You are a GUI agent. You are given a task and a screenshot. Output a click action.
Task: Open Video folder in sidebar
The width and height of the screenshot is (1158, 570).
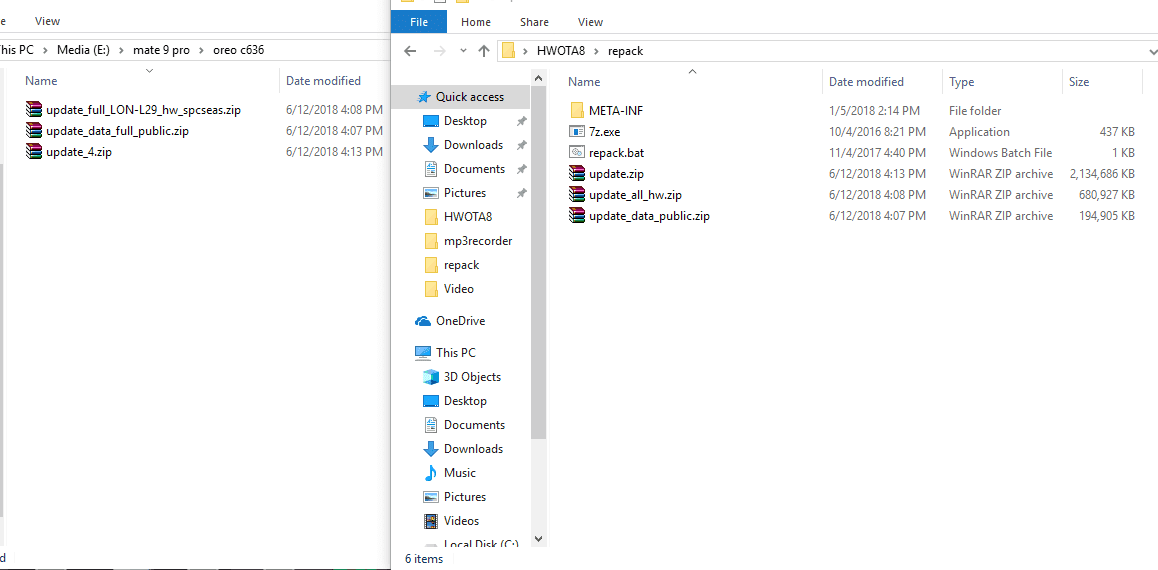pos(459,289)
